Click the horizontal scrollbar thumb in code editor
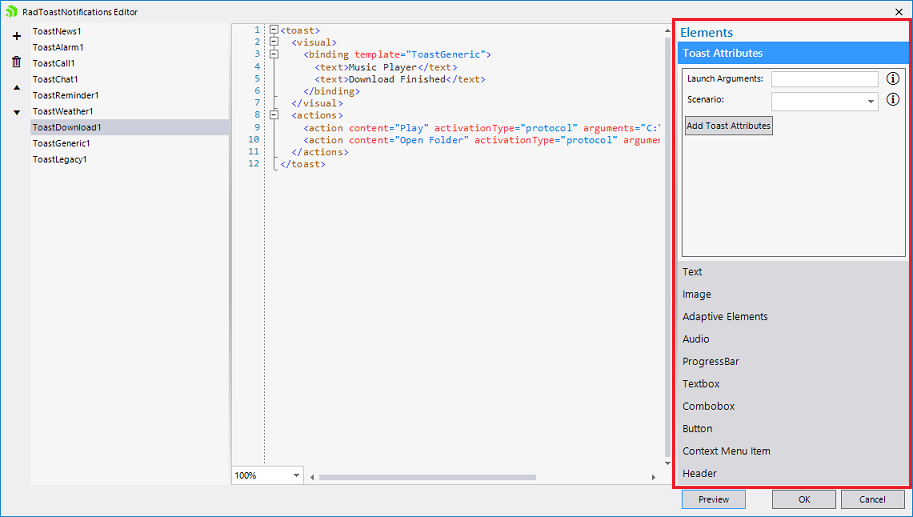This screenshot has width=913, height=517. [427, 477]
